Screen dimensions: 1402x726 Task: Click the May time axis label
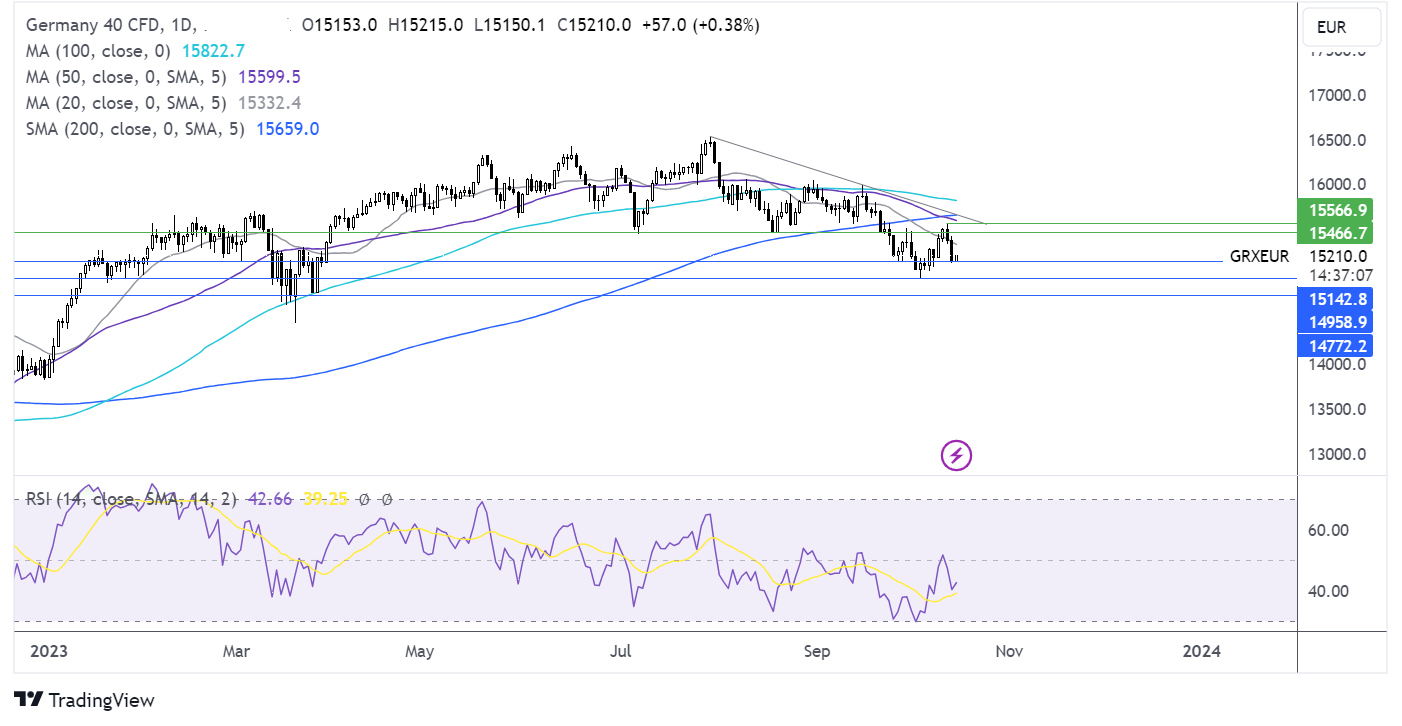420,651
